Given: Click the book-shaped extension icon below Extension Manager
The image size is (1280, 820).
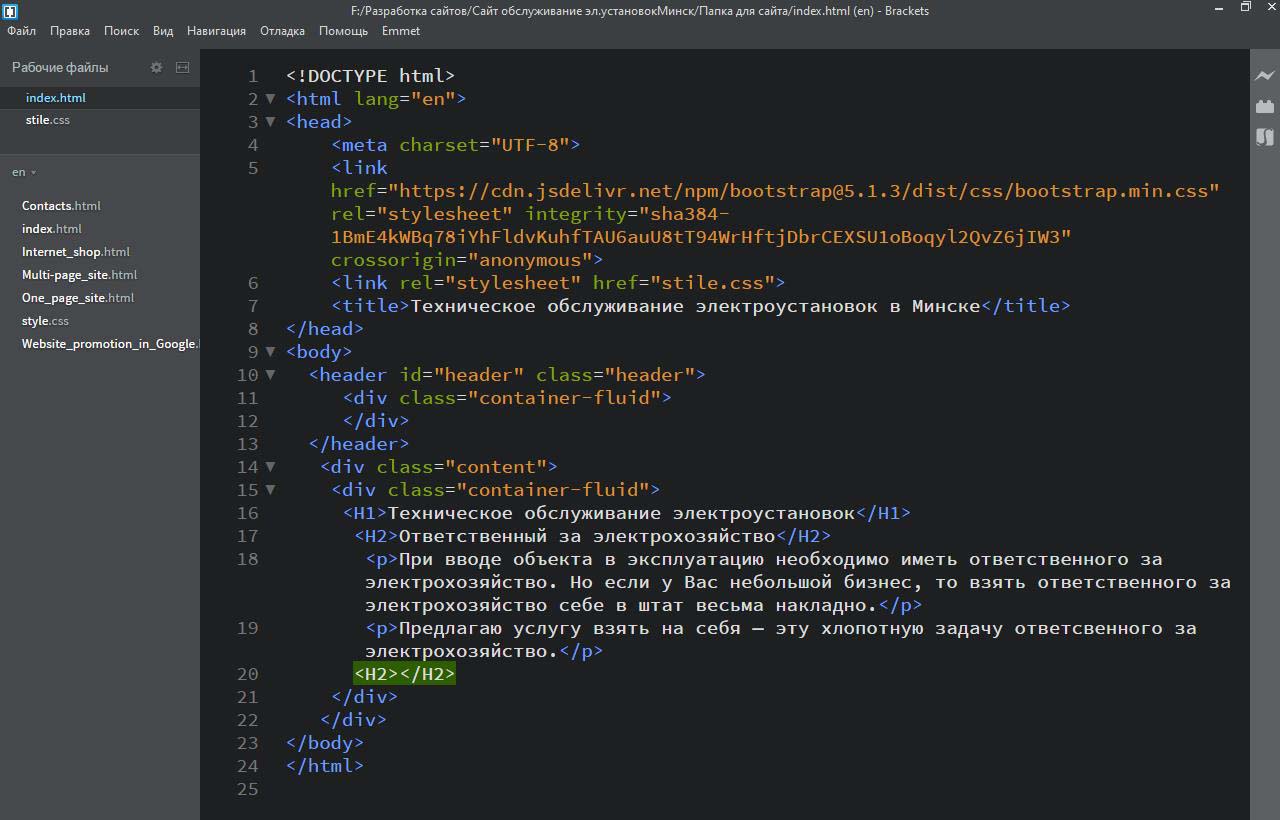Looking at the screenshot, I should pyautogui.click(x=1265, y=137).
